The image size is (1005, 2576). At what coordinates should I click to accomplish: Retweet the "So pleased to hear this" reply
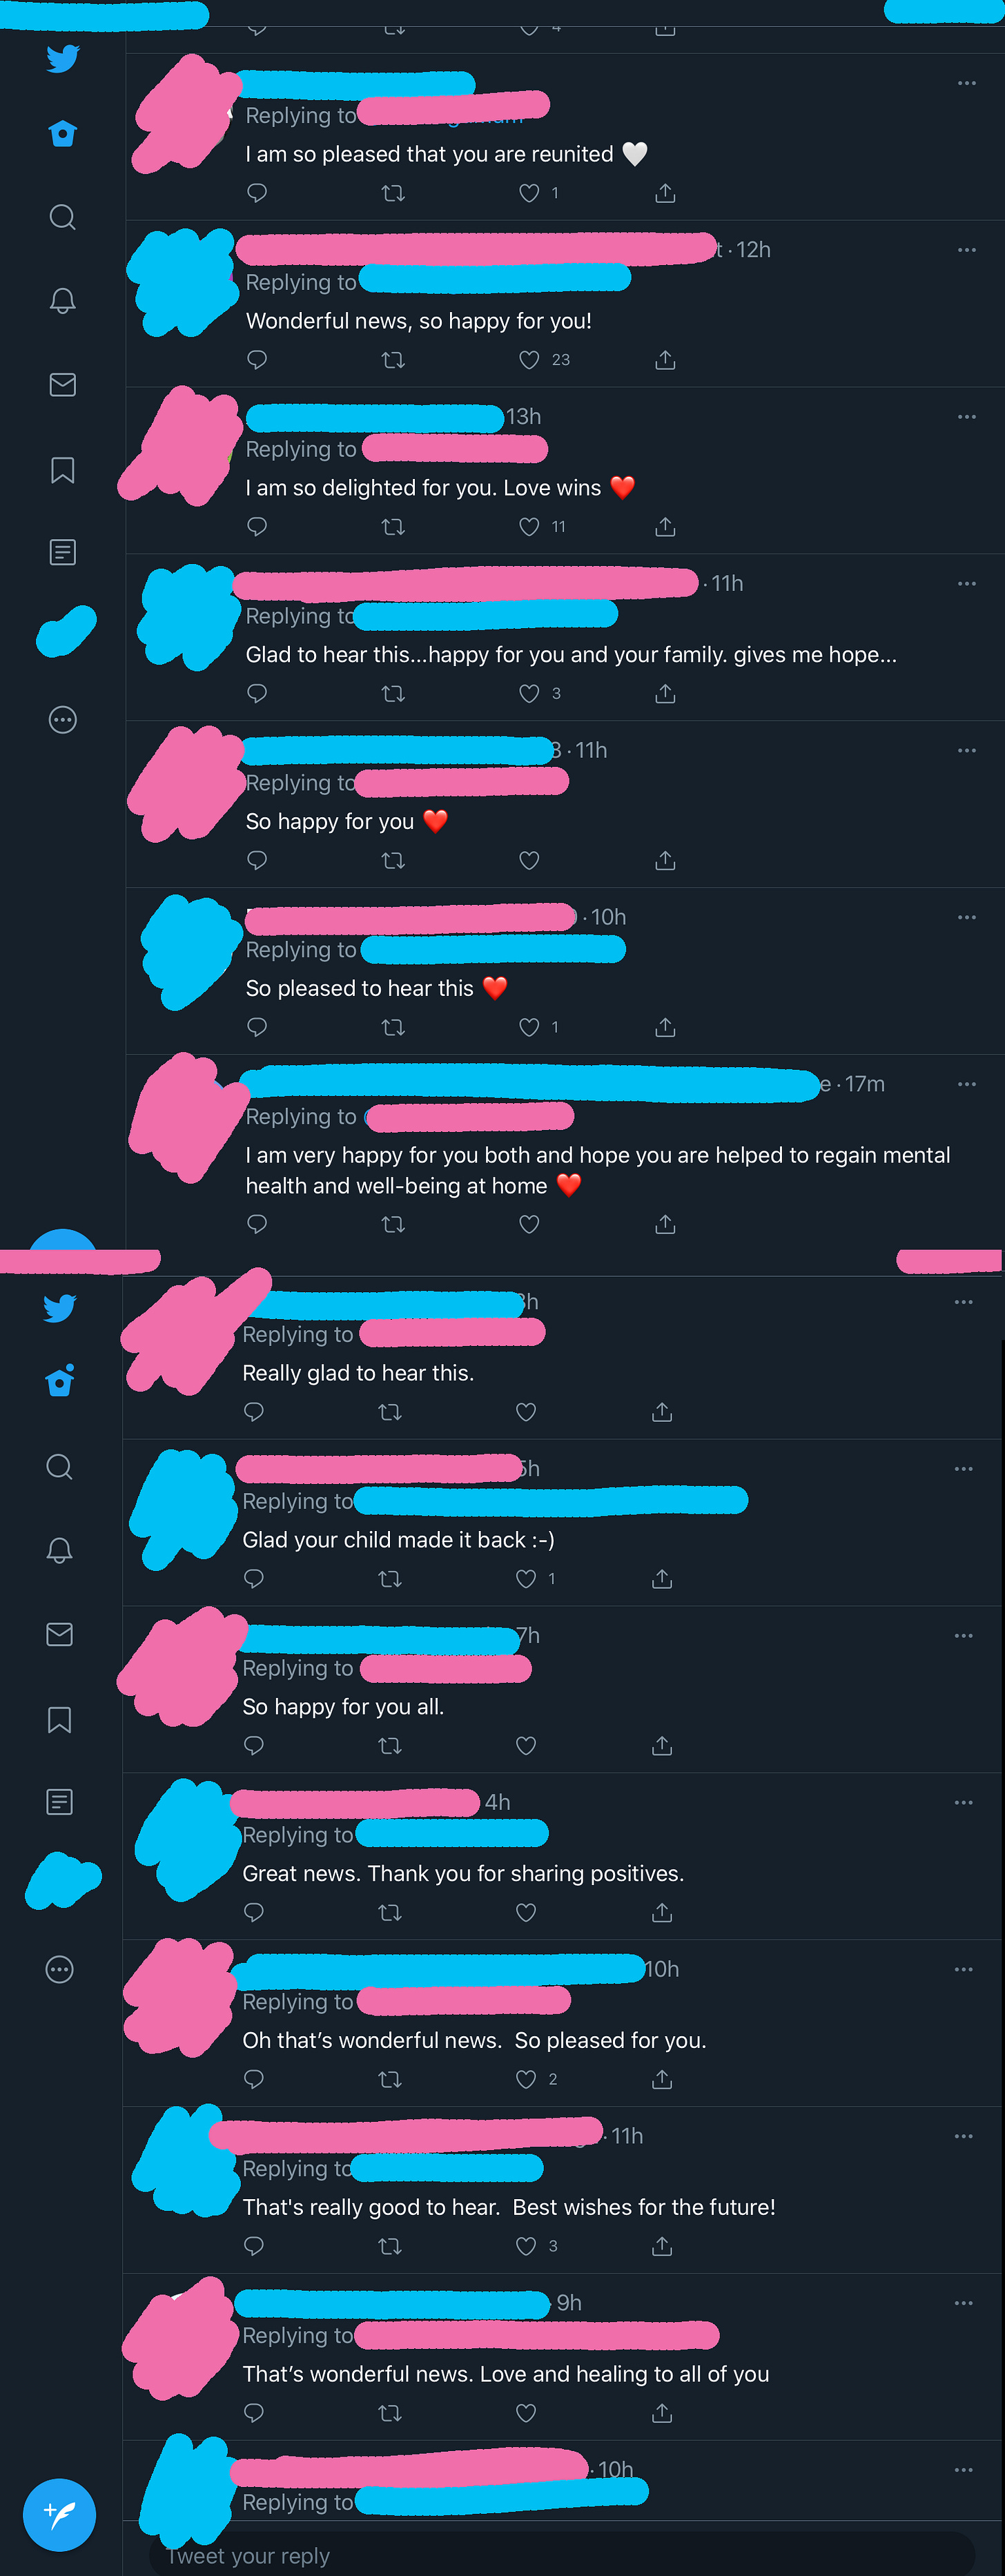click(x=393, y=1027)
